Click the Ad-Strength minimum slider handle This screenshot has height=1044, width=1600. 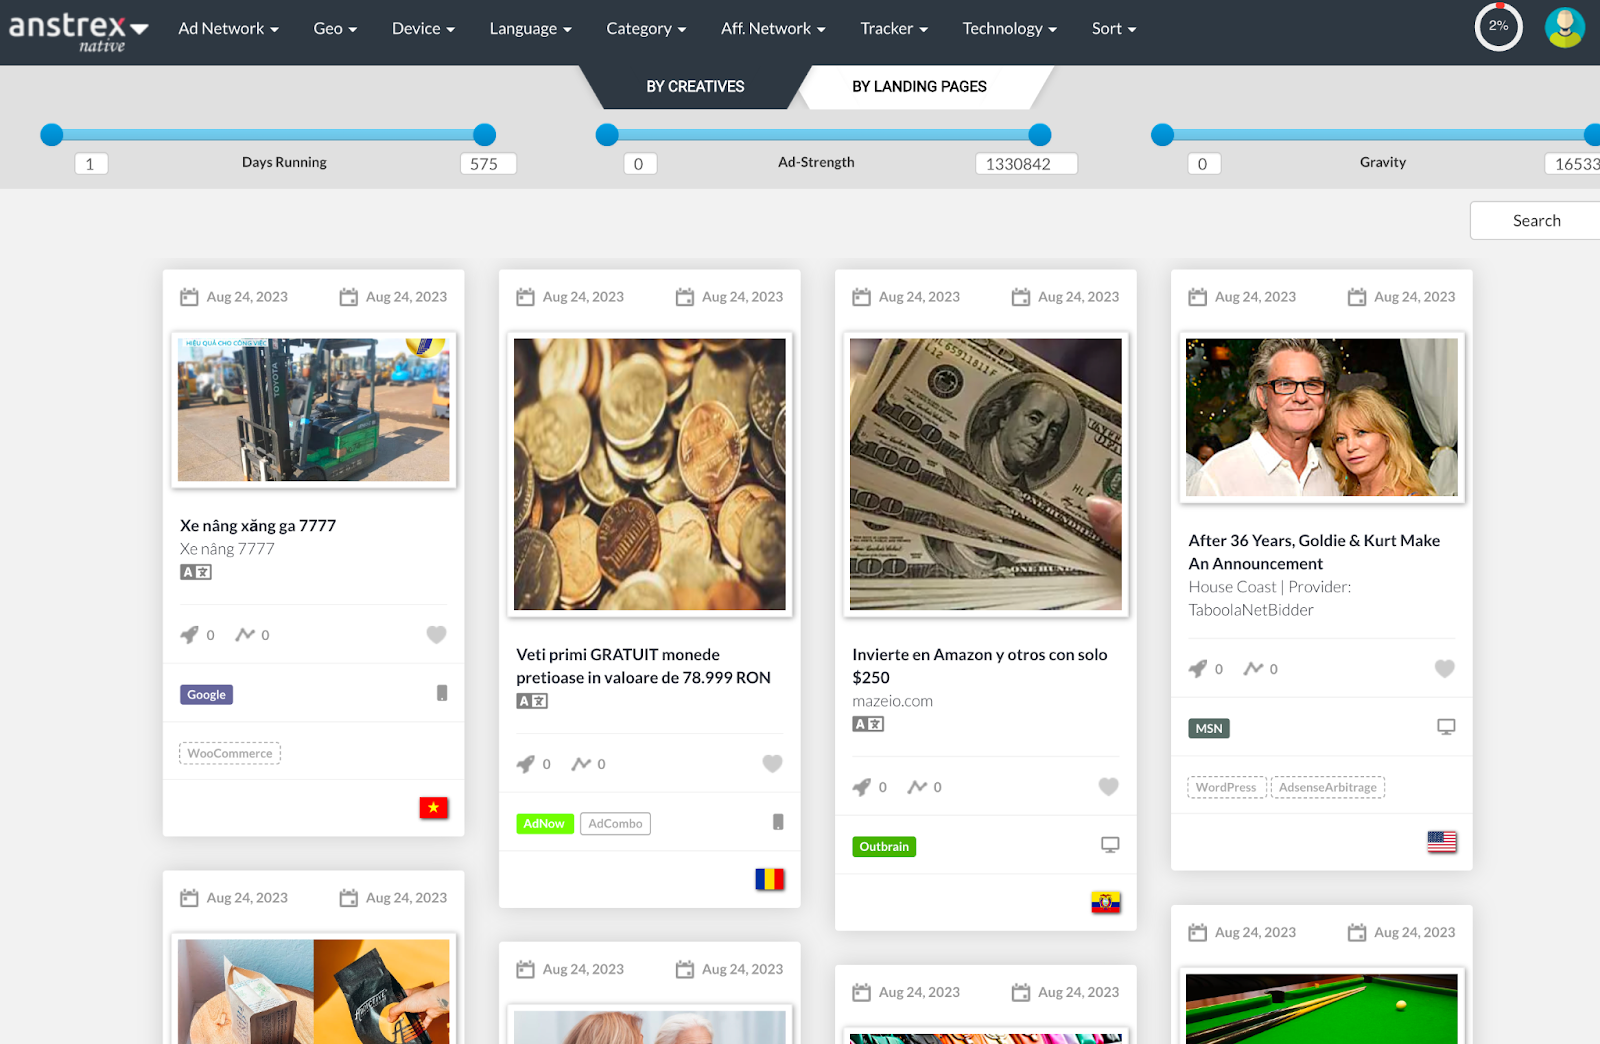click(607, 135)
